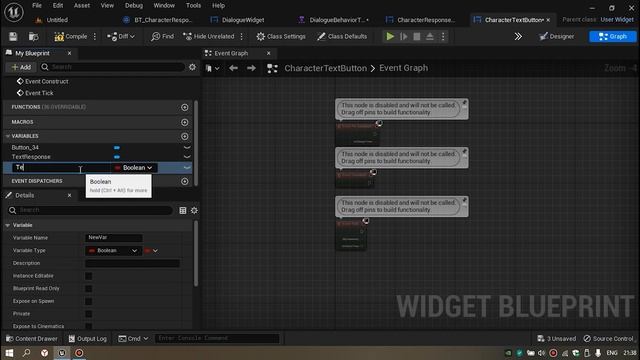The image size is (640, 360).
Task: Click the Save icon in the toolbar
Action: 13,36
